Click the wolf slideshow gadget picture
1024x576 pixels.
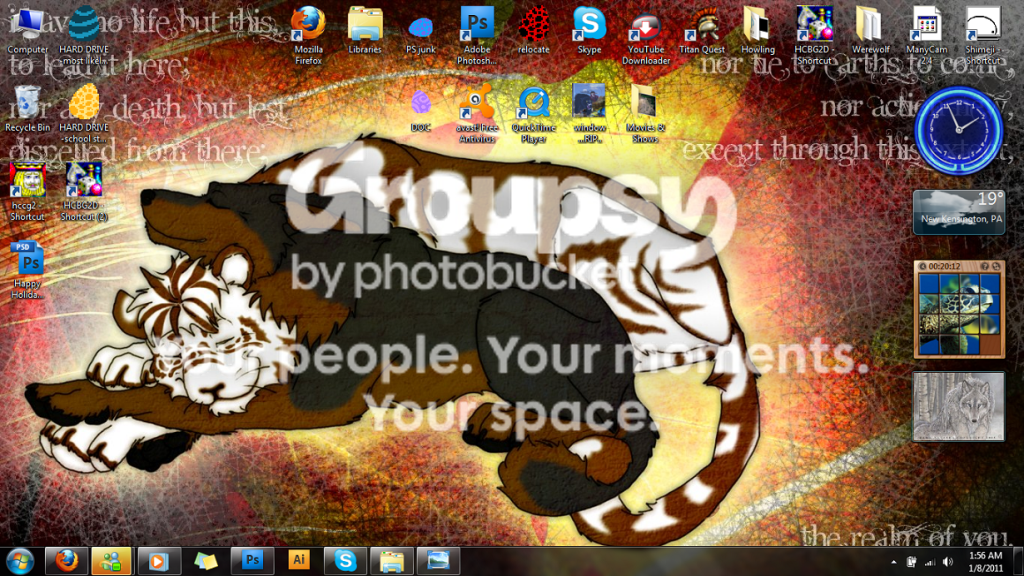pos(959,406)
